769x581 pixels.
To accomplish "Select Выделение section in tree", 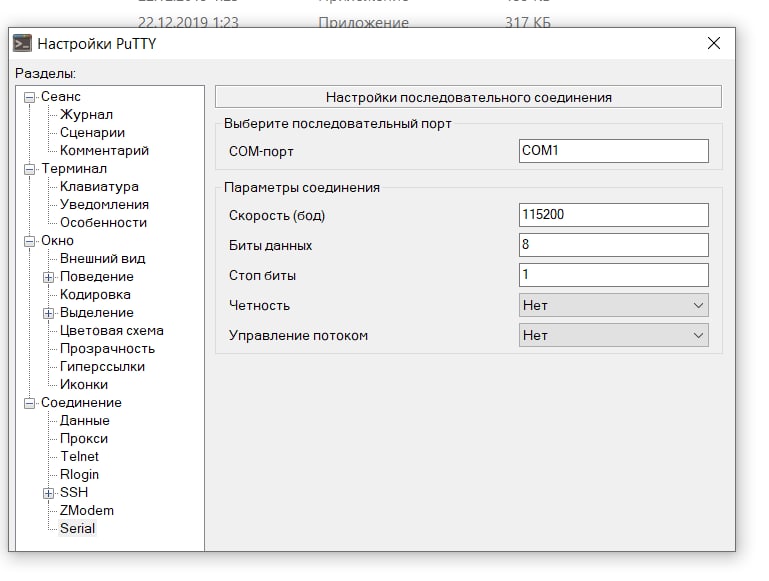I will (x=97, y=313).
